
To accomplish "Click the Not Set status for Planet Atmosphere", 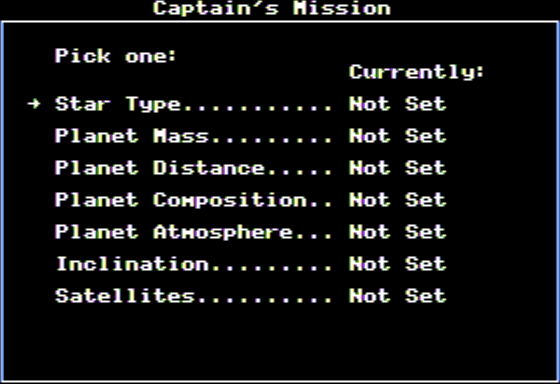I will 398,232.
